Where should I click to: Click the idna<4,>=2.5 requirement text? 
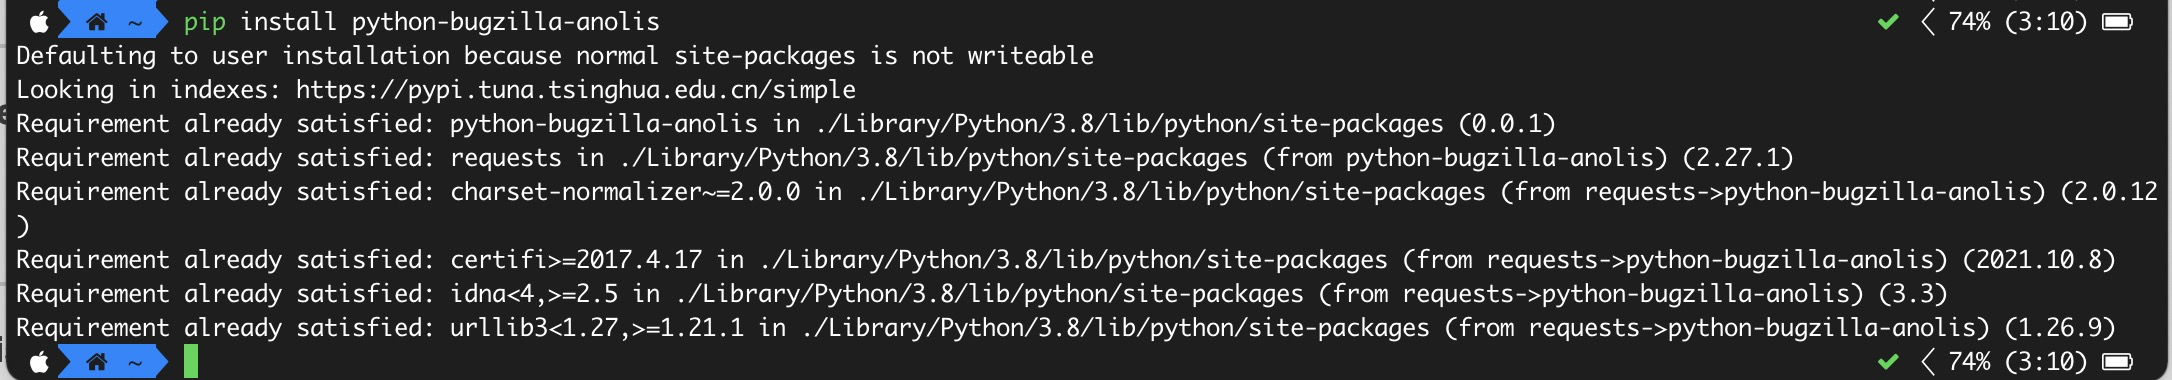click(x=534, y=294)
